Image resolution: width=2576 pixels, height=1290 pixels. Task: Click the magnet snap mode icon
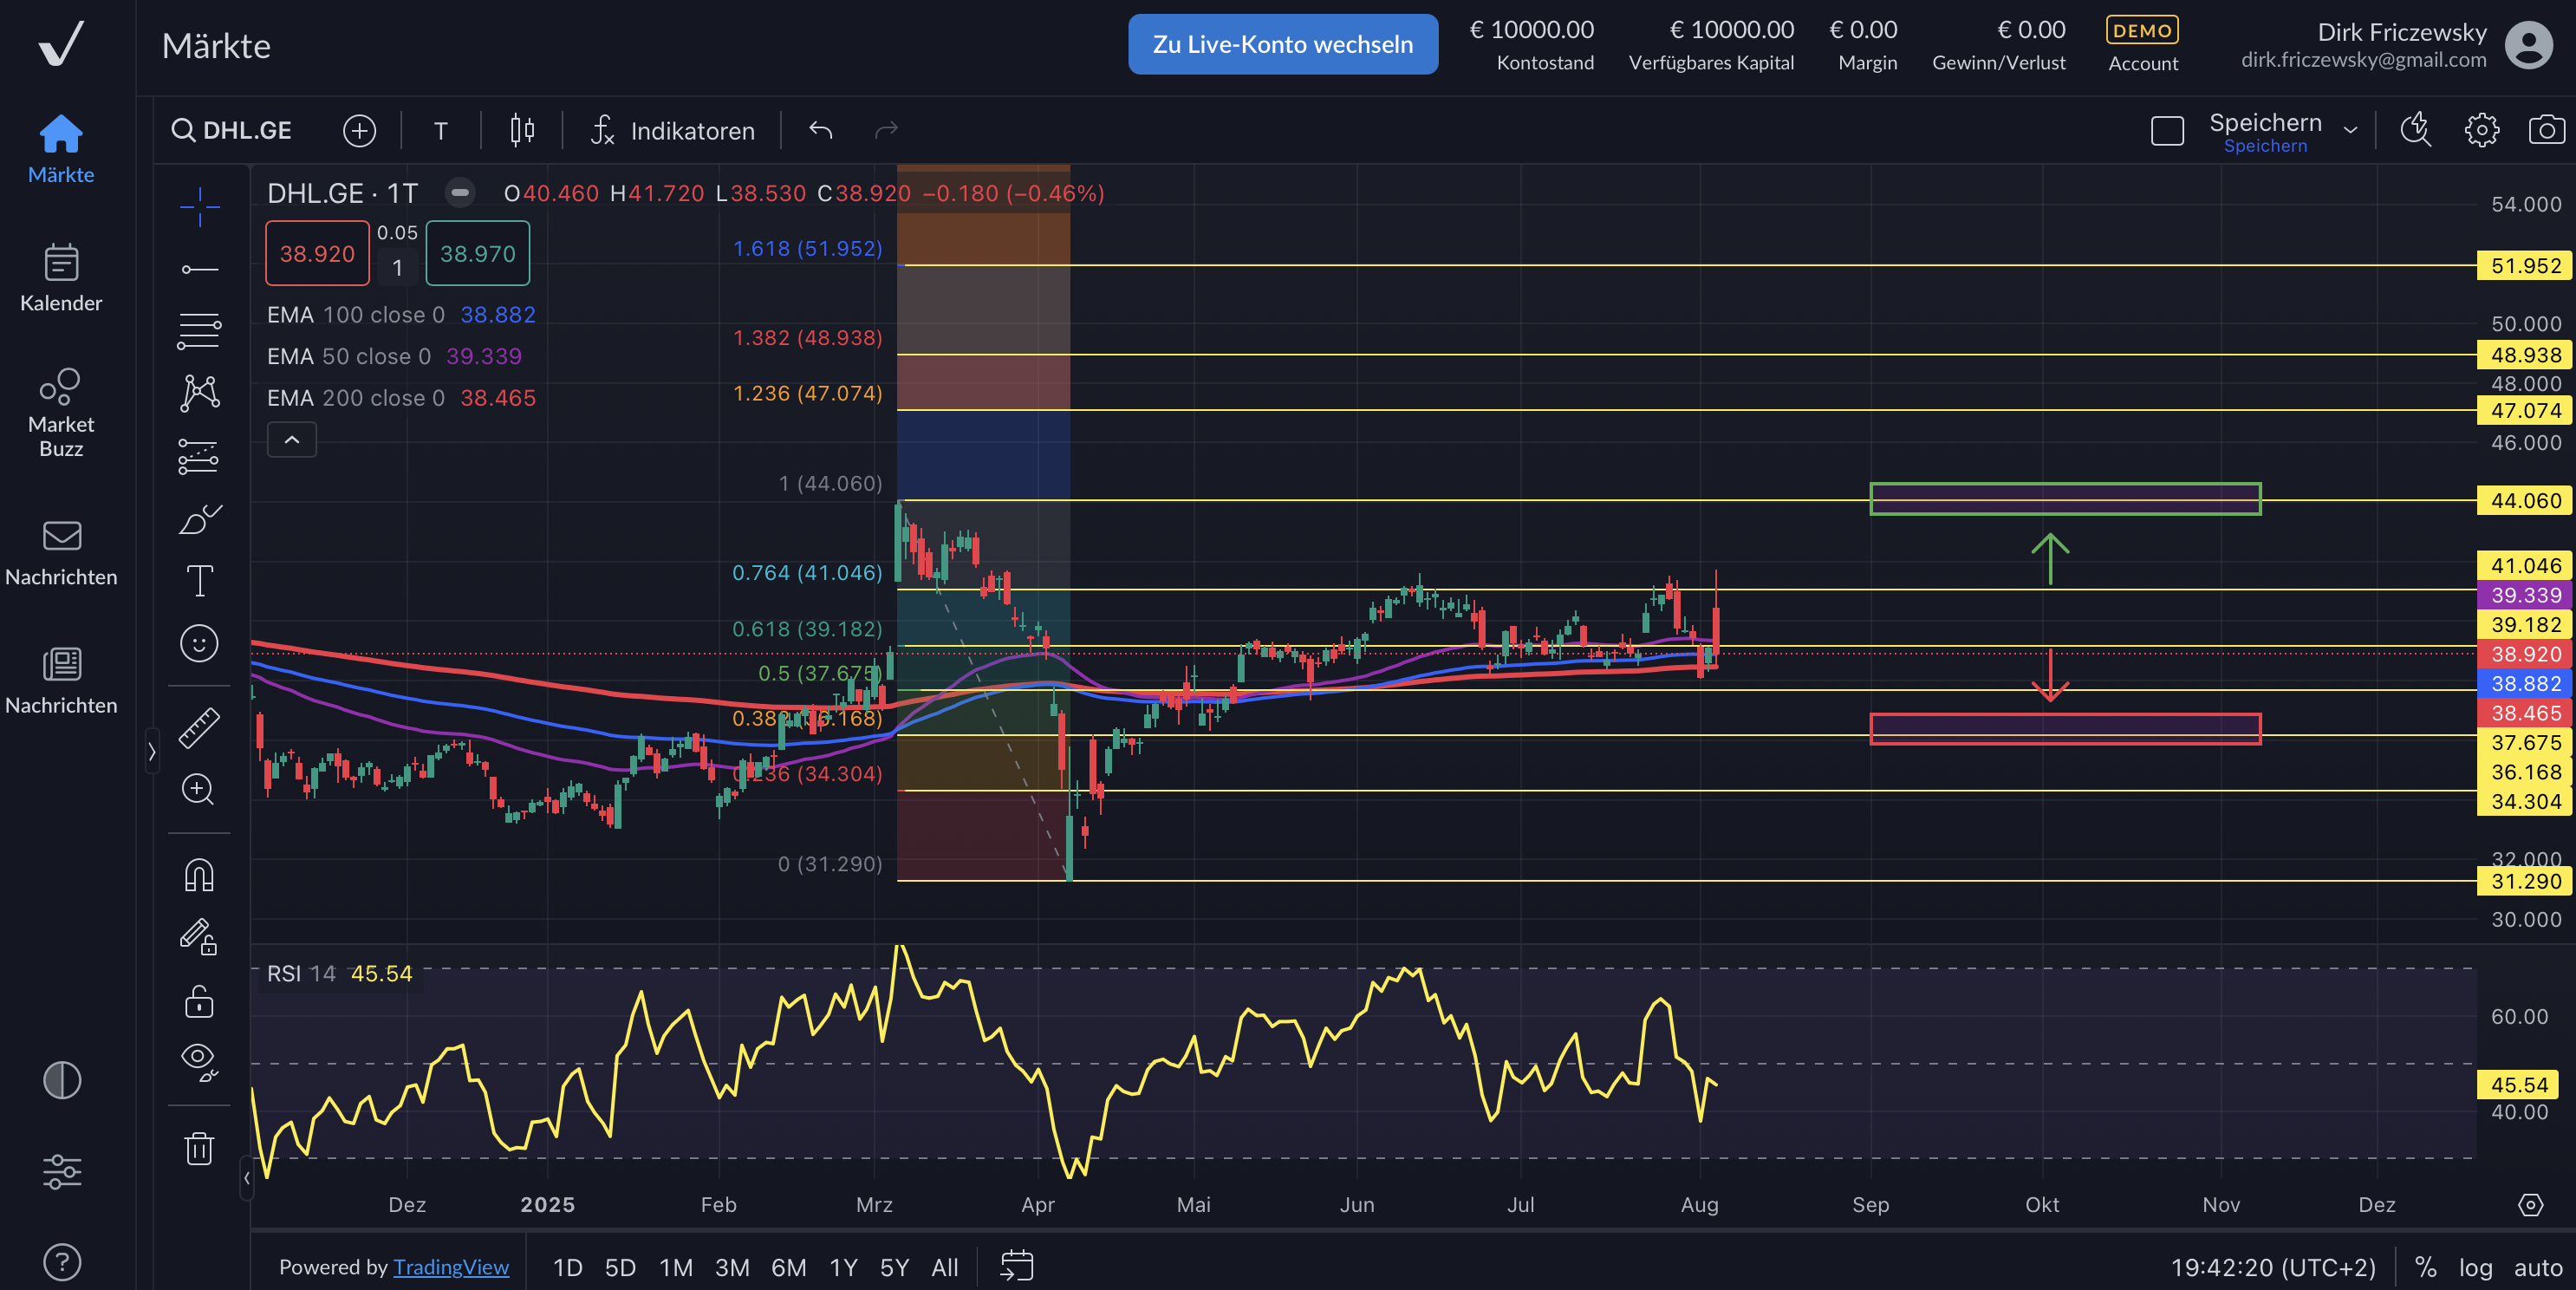199,875
